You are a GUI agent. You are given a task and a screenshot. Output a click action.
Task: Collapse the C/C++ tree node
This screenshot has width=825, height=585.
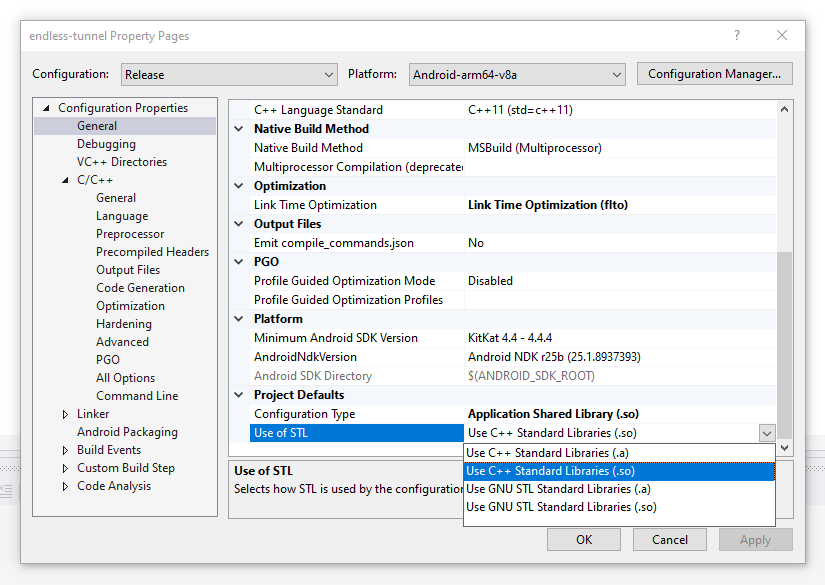65,180
